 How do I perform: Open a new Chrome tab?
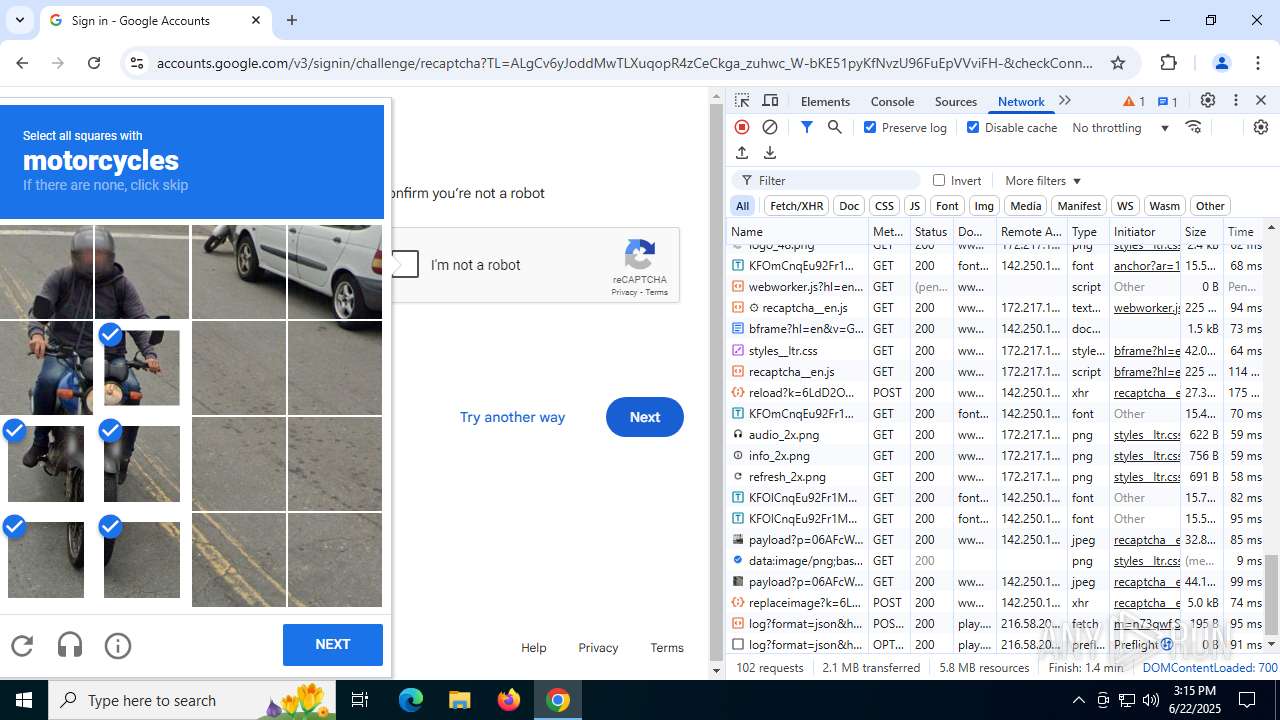tap(292, 20)
